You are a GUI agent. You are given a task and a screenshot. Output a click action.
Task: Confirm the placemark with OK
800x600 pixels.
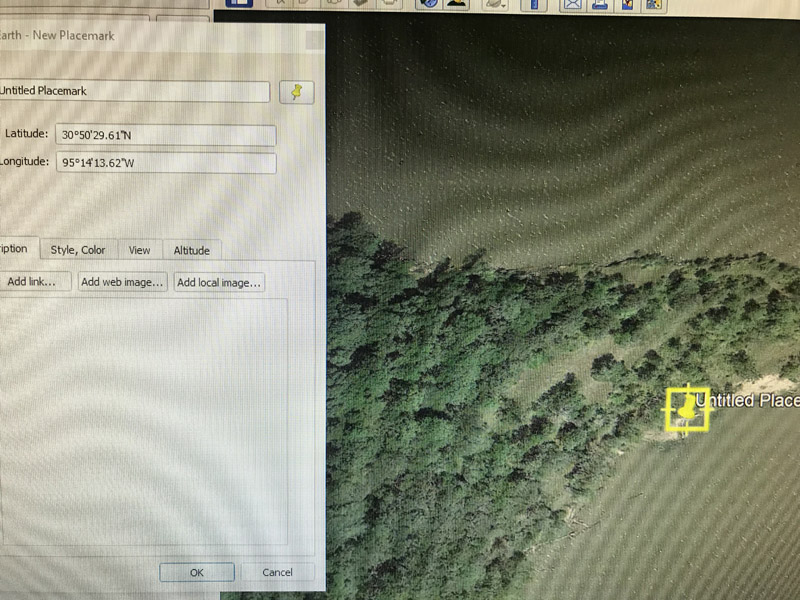[x=197, y=572]
